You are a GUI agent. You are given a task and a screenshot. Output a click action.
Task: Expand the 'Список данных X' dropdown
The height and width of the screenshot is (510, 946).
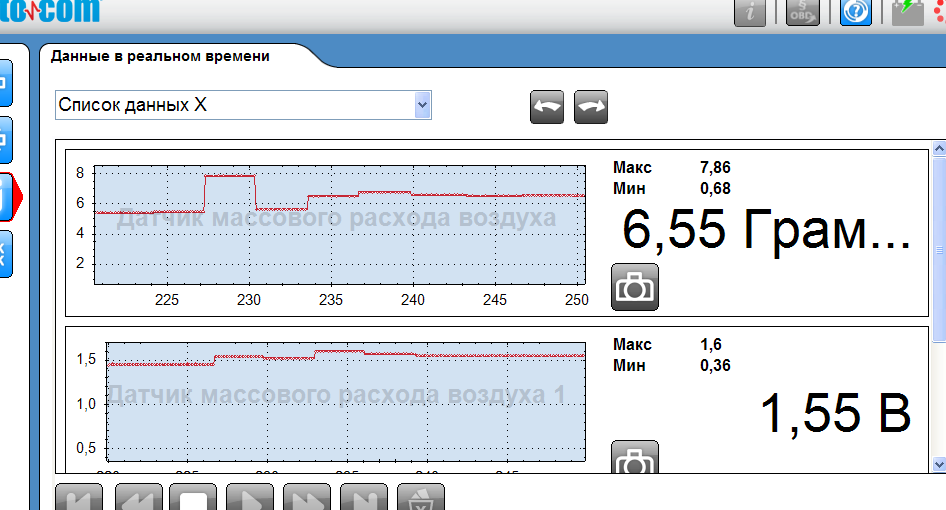click(422, 104)
